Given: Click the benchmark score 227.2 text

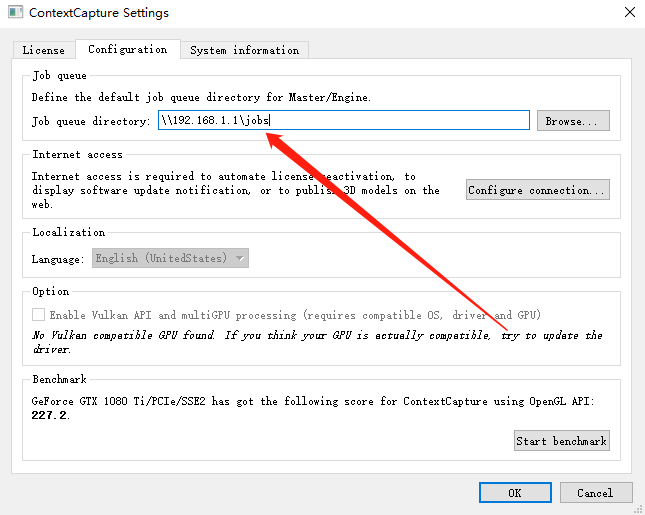Looking at the screenshot, I should point(50,415).
